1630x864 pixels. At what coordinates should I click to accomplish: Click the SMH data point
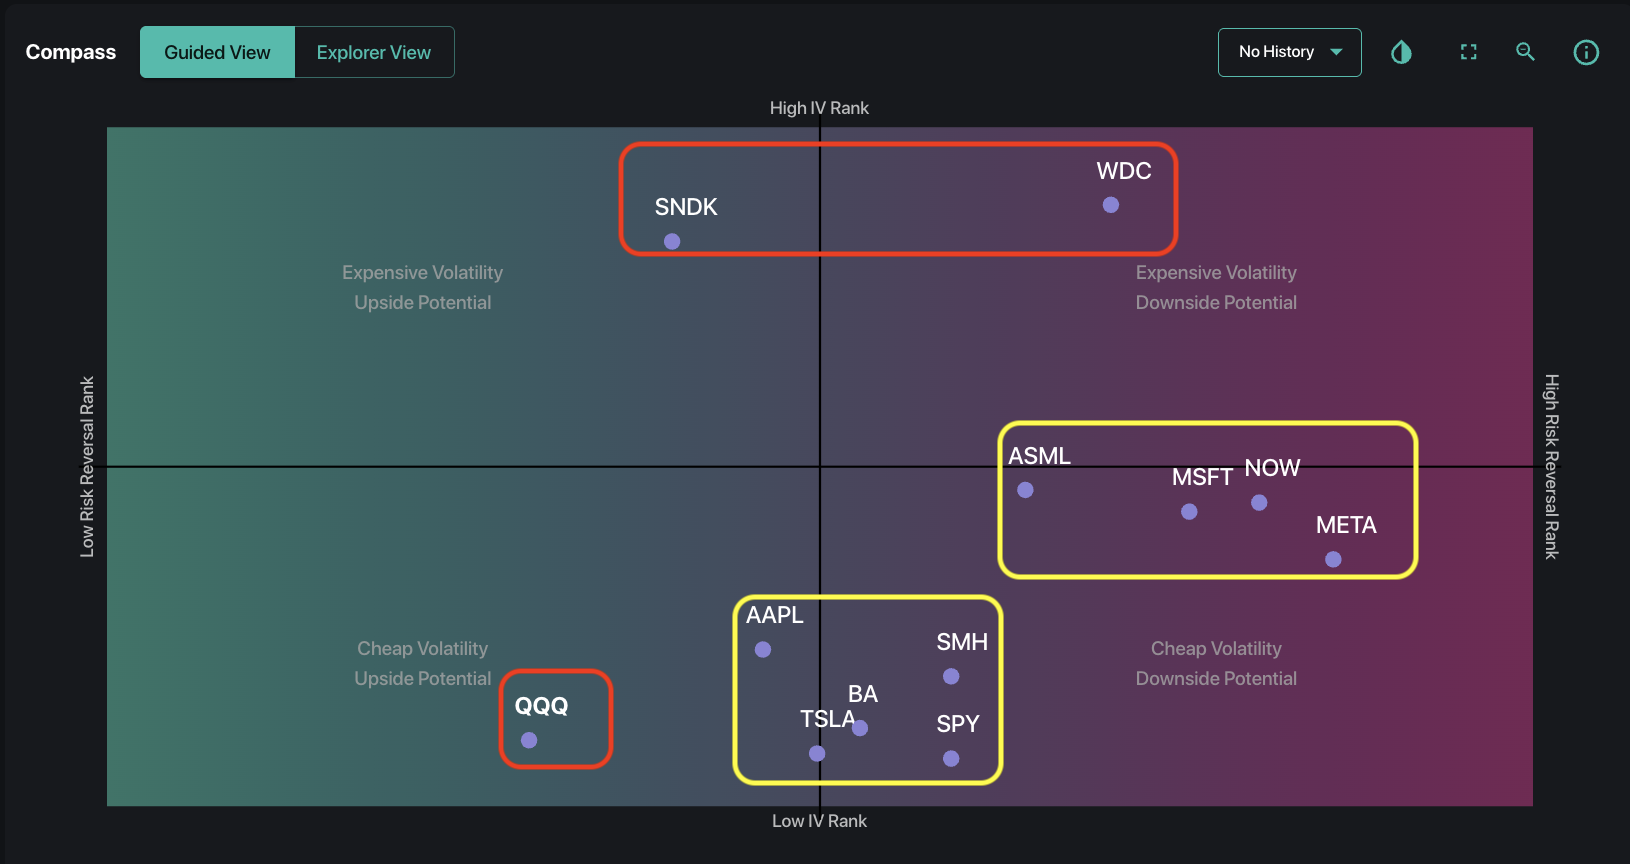951,676
